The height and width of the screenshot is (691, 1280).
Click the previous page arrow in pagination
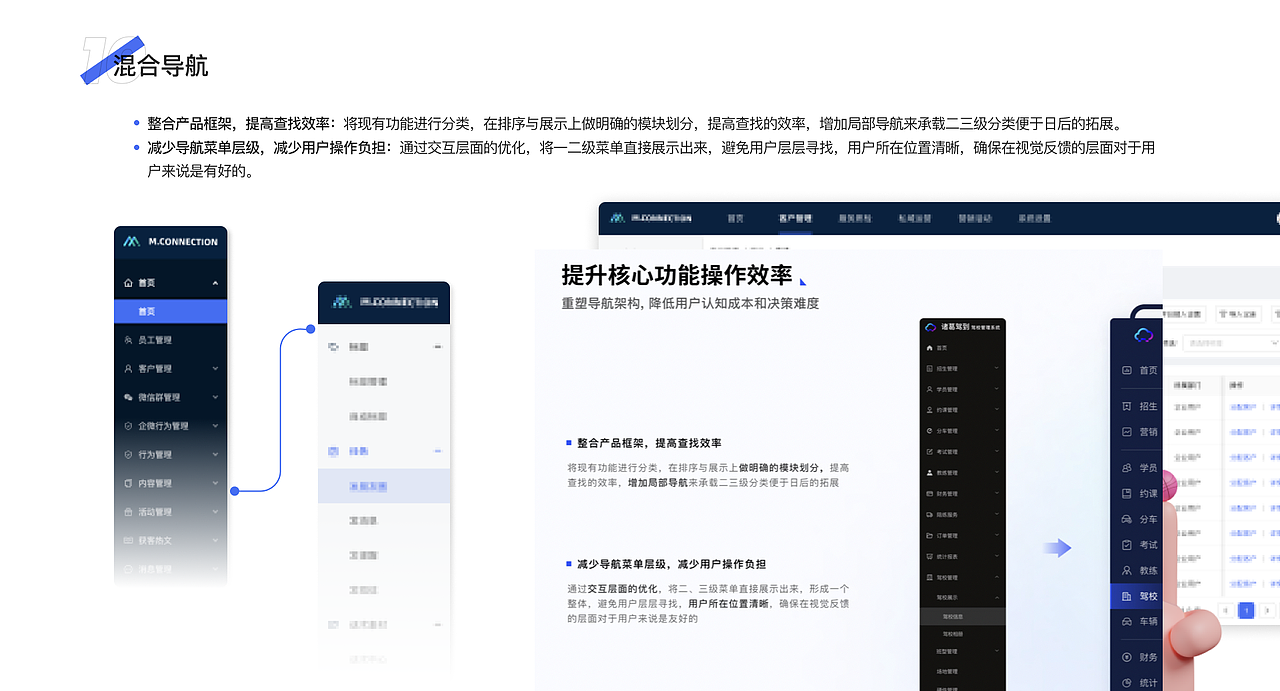click(x=1225, y=610)
